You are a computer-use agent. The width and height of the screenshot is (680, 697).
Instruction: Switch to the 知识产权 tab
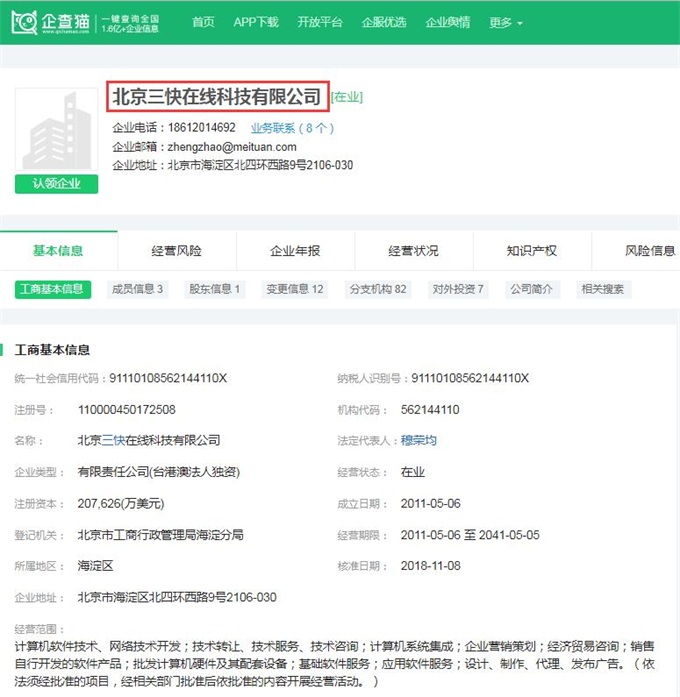(x=532, y=251)
